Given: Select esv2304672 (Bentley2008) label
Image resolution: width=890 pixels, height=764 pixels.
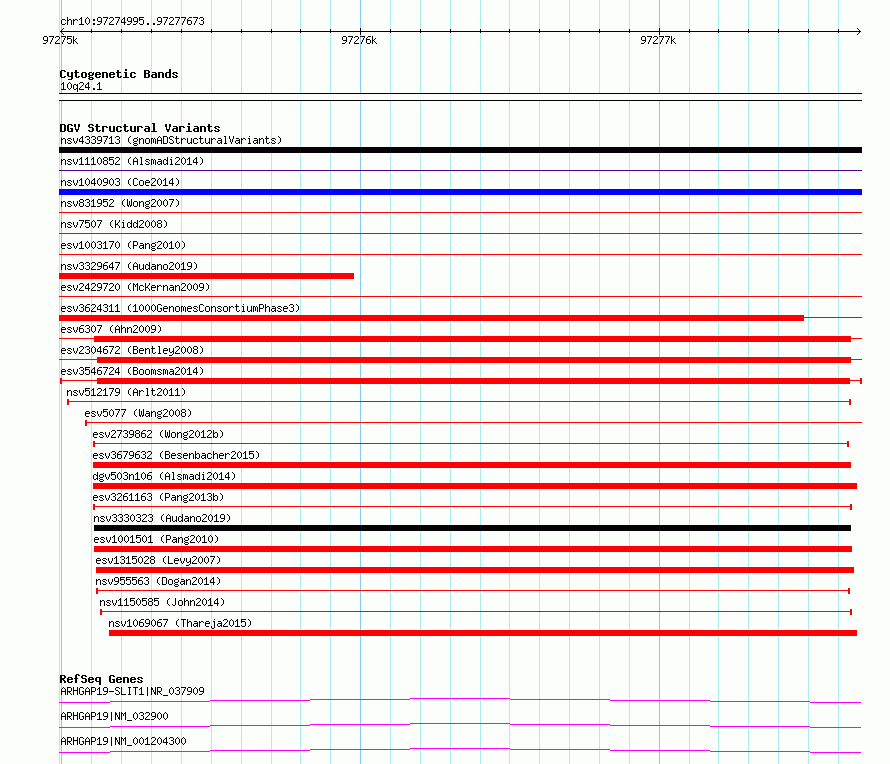Looking at the screenshot, I should (x=132, y=350).
